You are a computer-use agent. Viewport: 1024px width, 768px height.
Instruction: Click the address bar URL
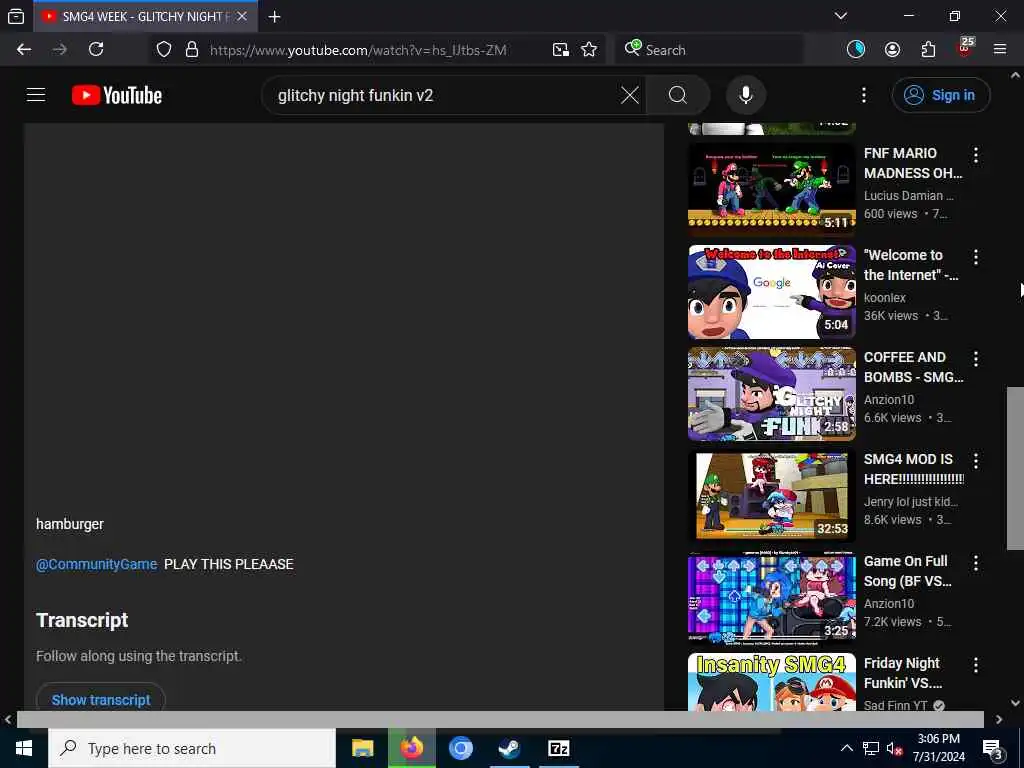358,50
